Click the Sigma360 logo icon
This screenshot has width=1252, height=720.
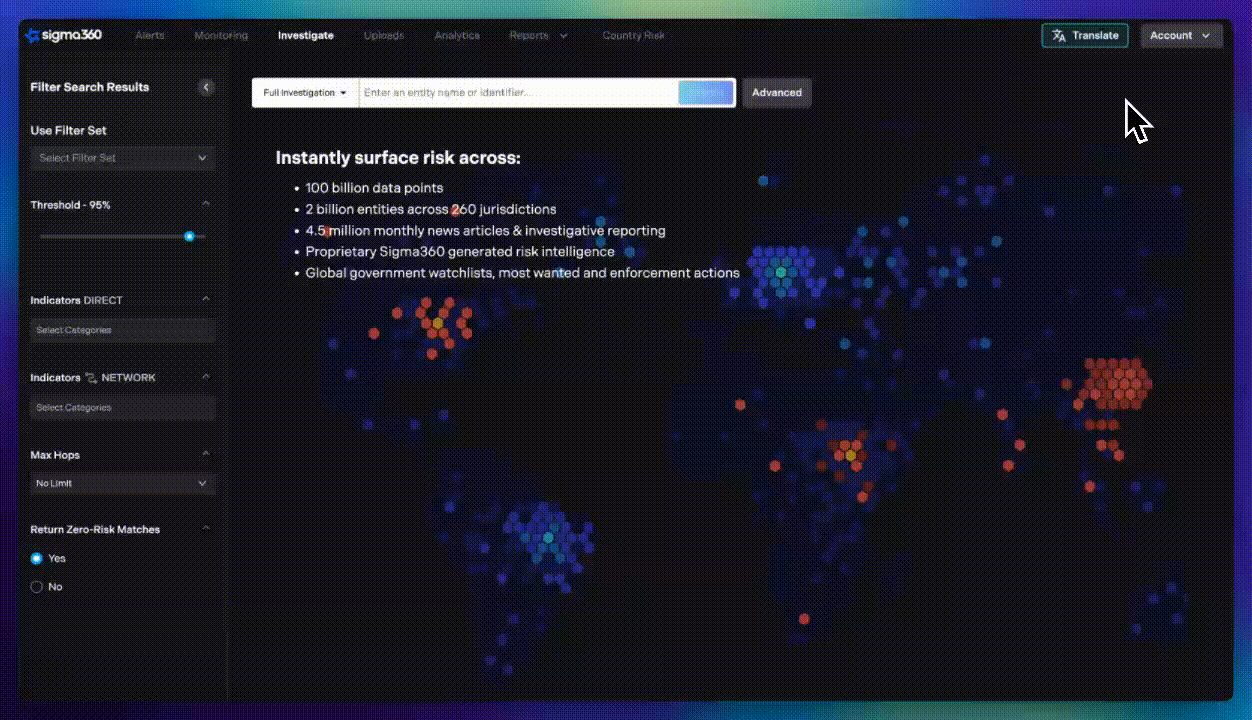coord(31,36)
